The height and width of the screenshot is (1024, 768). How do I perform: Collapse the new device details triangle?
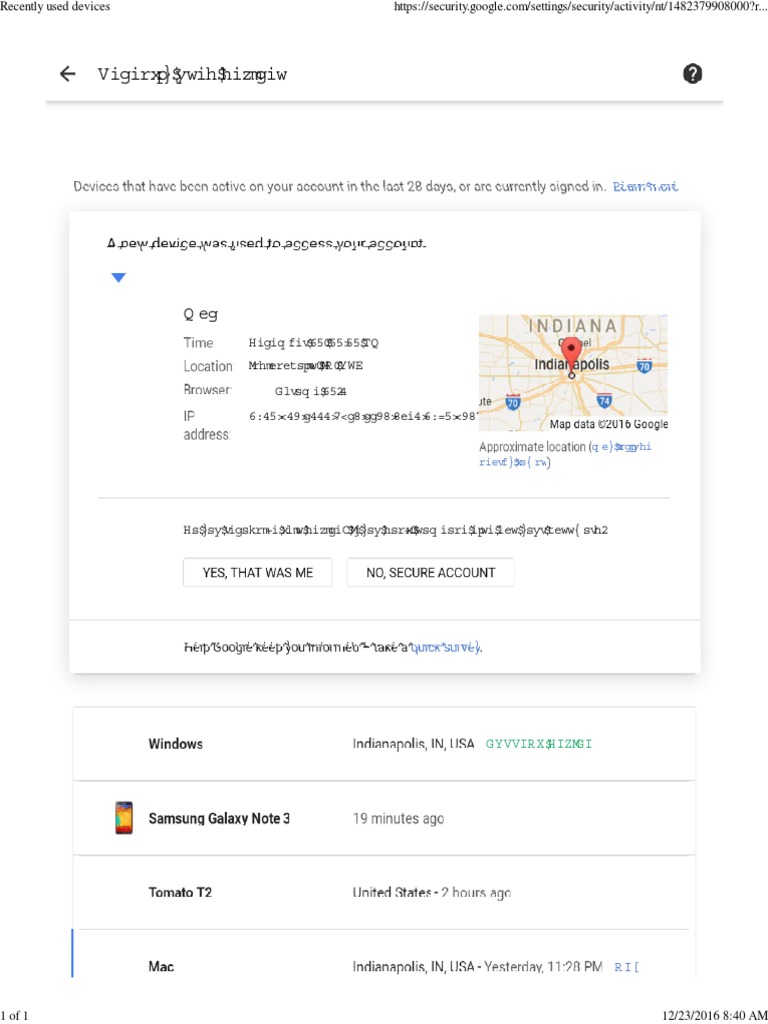pos(118,278)
